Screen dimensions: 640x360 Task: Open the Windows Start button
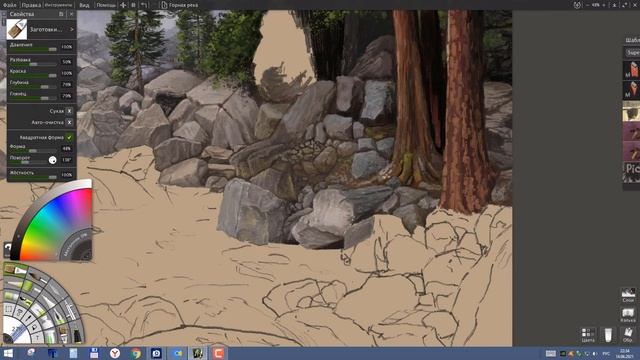coord(8,353)
